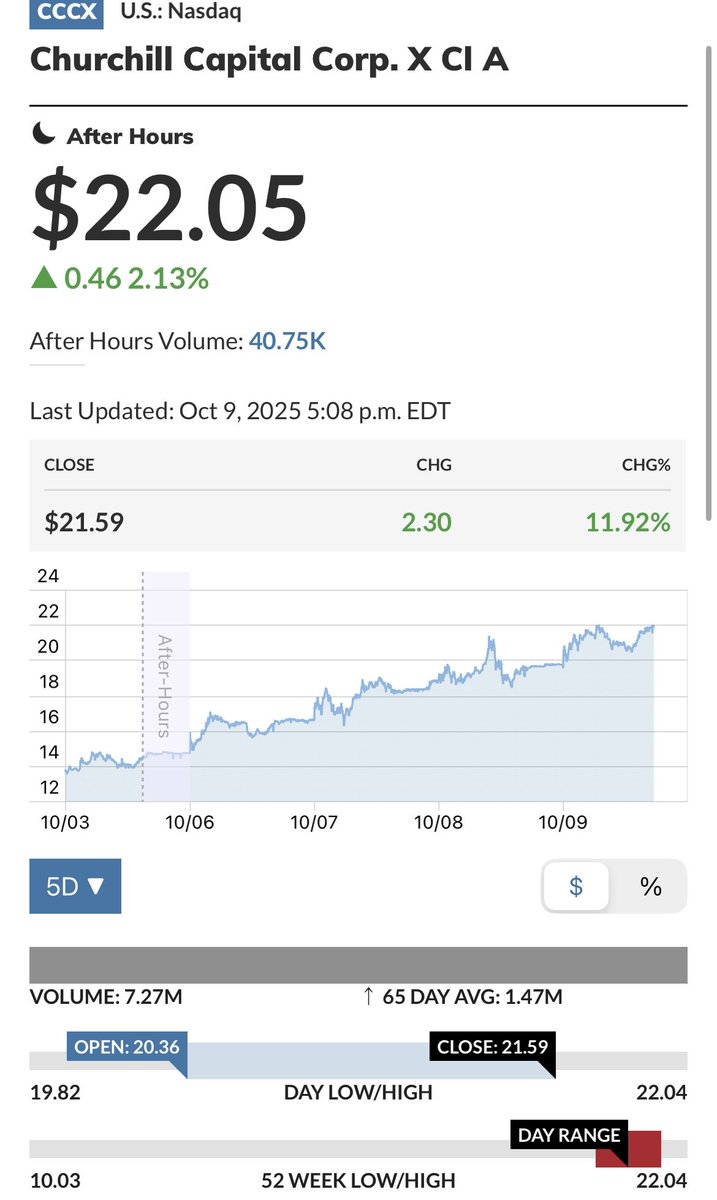
Task: Click the 10/09 date label on chart axis
Action: (x=562, y=822)
